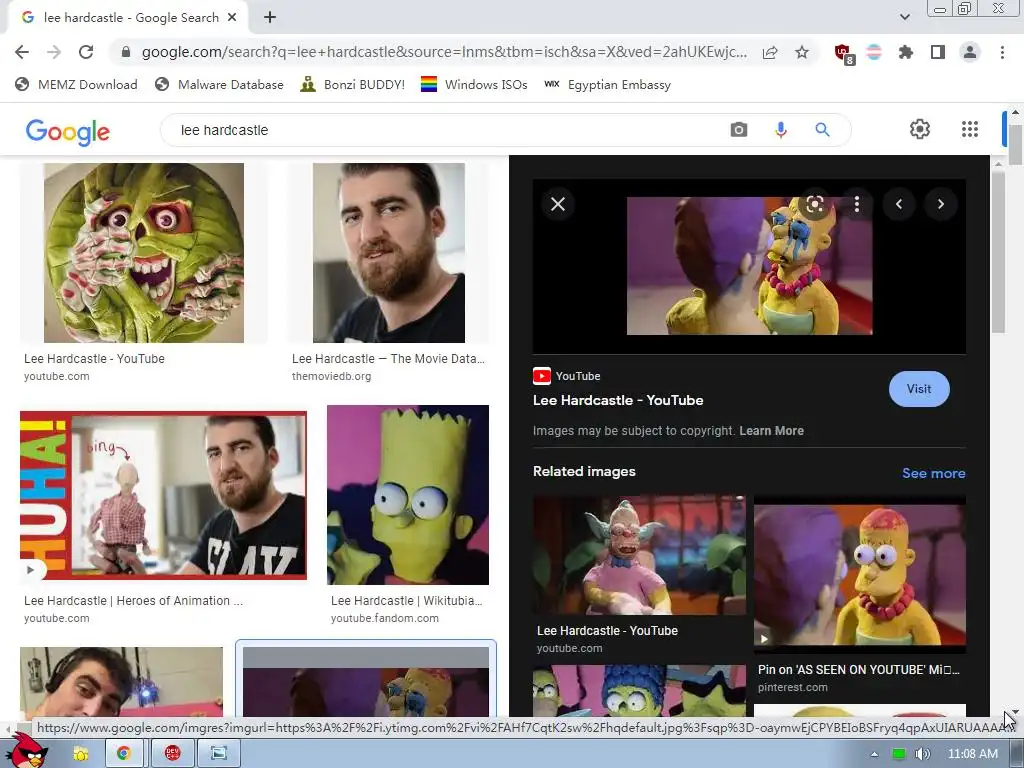Open the file explorer taskbar icon
Viewport: 1024px width, 768px height.
click(x=81, y=754)
